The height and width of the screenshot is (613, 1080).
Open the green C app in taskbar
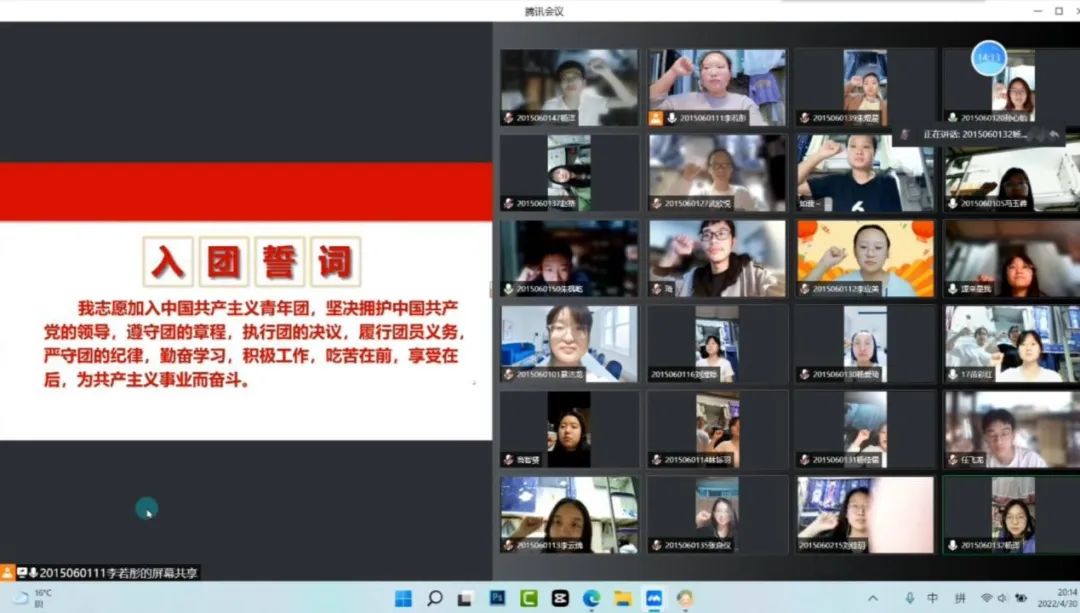[529, 598]
